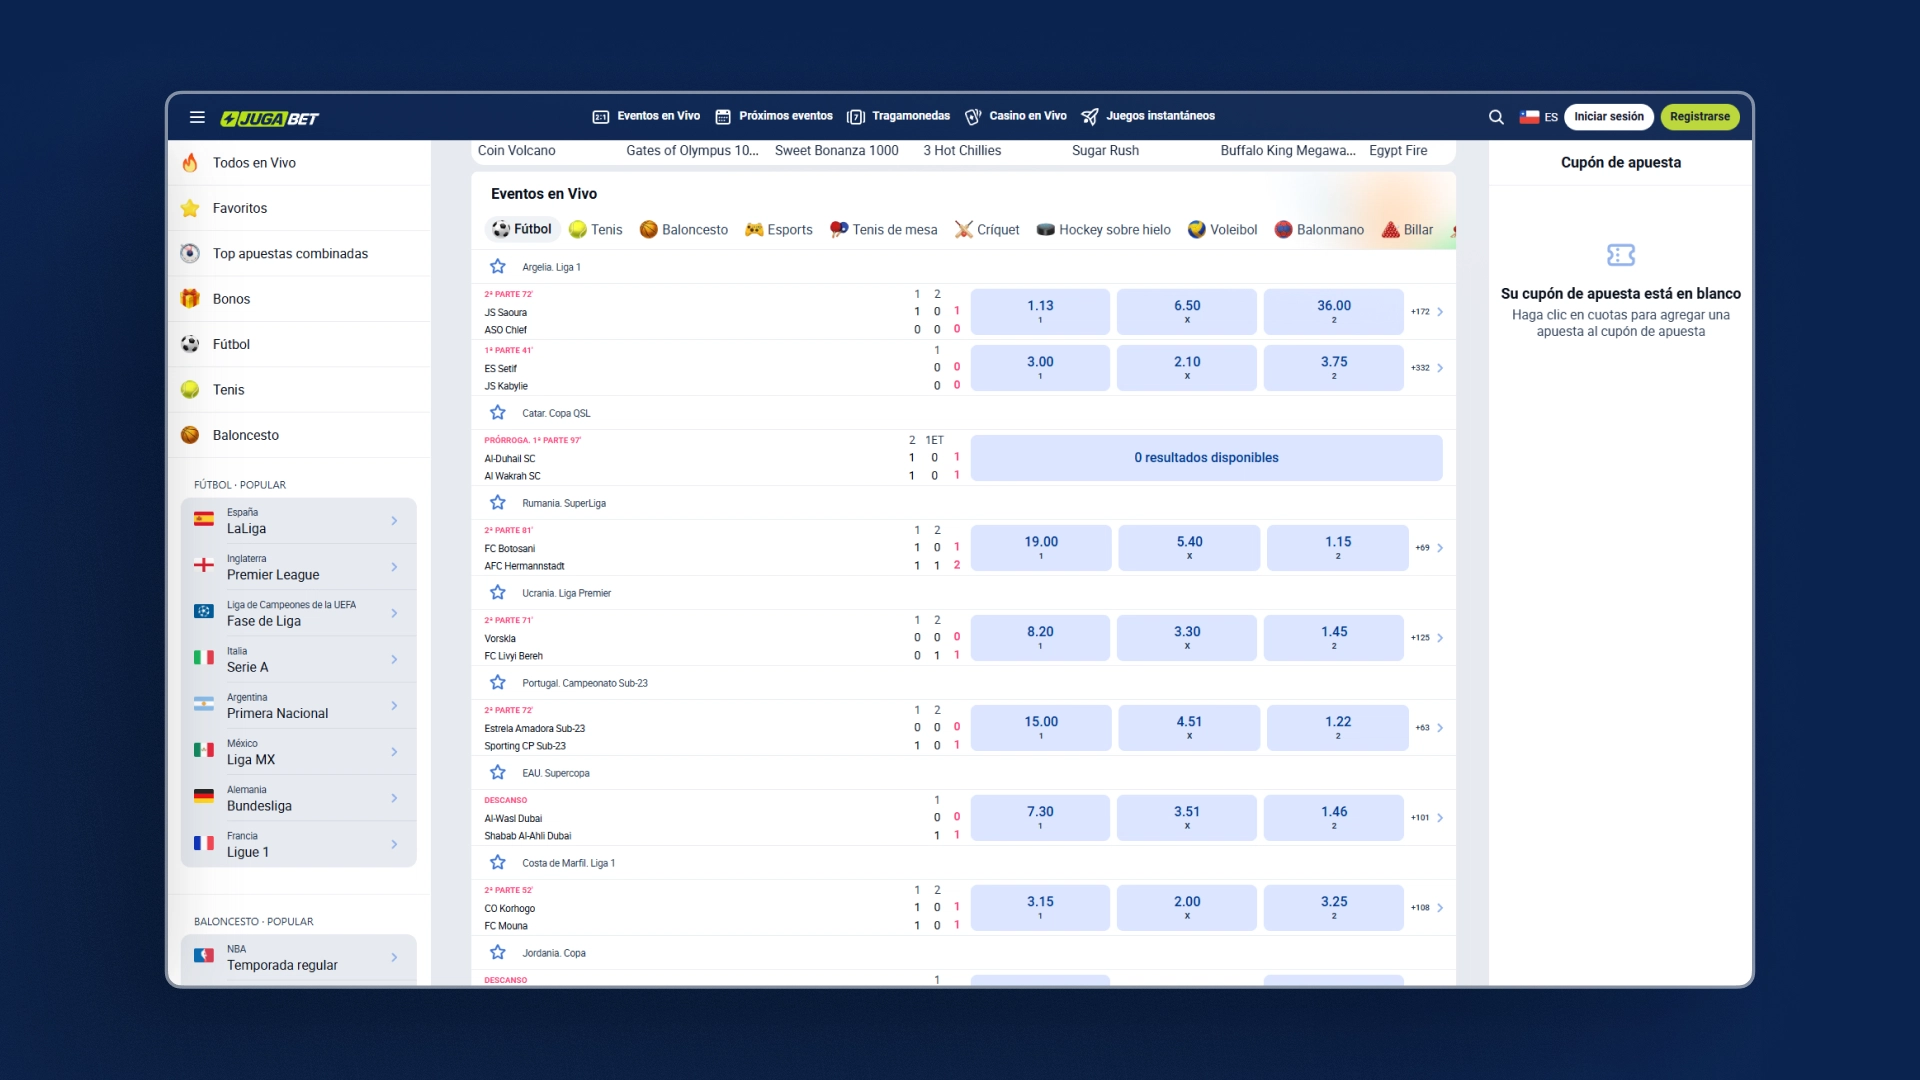Select the Billar sport tab
1920x1080 pixels.
point(1408,230)
